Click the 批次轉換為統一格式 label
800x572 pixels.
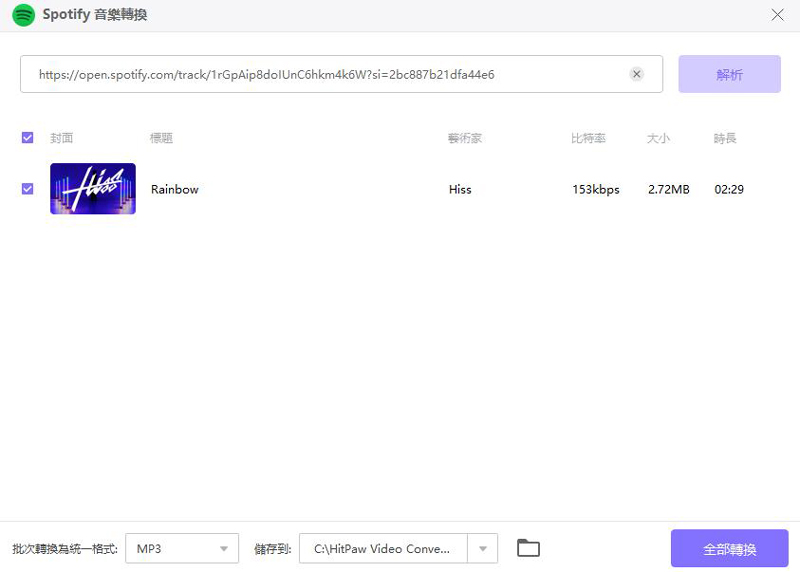pyautogui.click(x=65, y=549)
